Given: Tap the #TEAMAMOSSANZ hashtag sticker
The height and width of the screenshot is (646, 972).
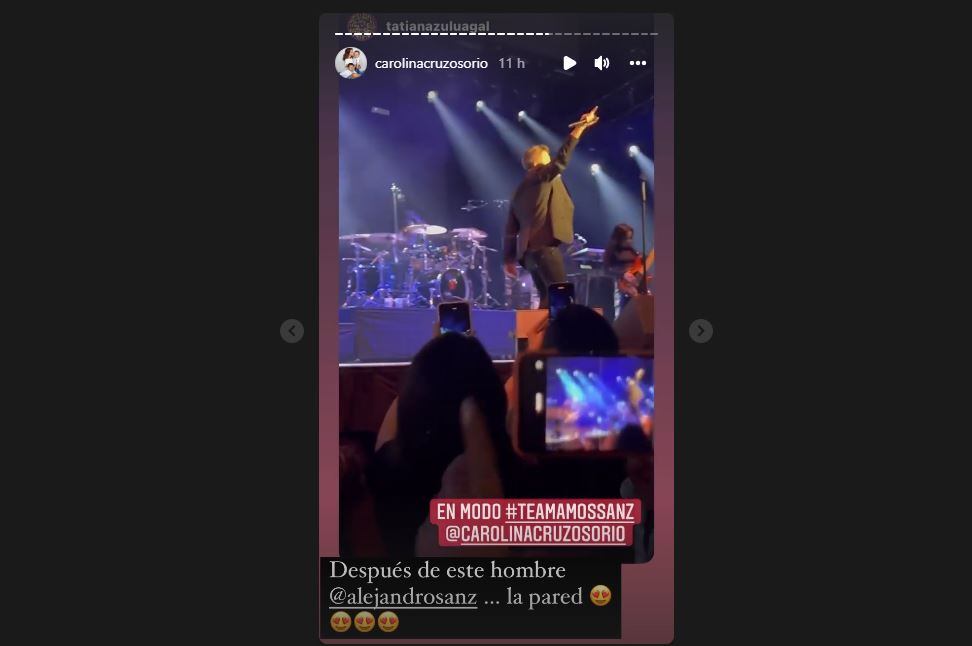Looking at the screenshot, I should (x=570, y=511).
